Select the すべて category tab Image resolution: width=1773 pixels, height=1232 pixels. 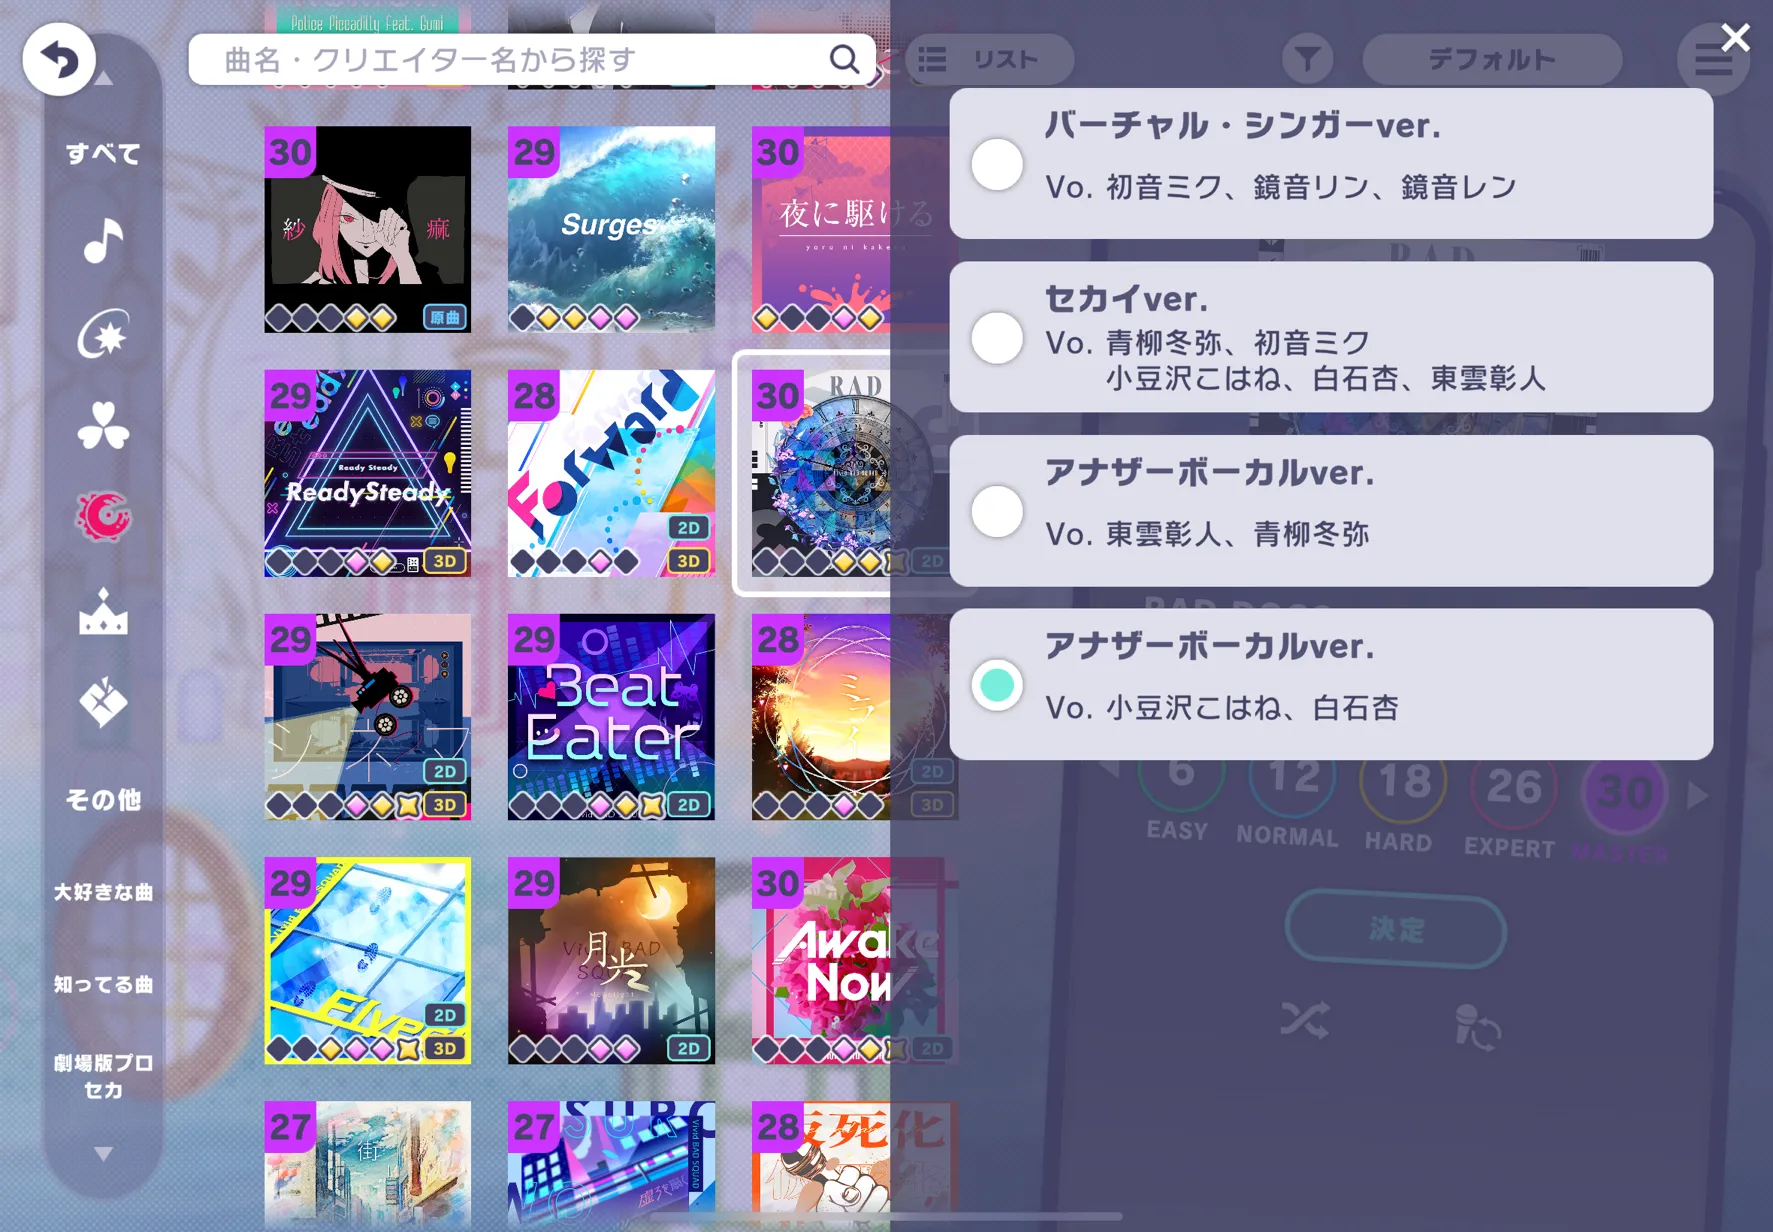[x=103, y=153]
